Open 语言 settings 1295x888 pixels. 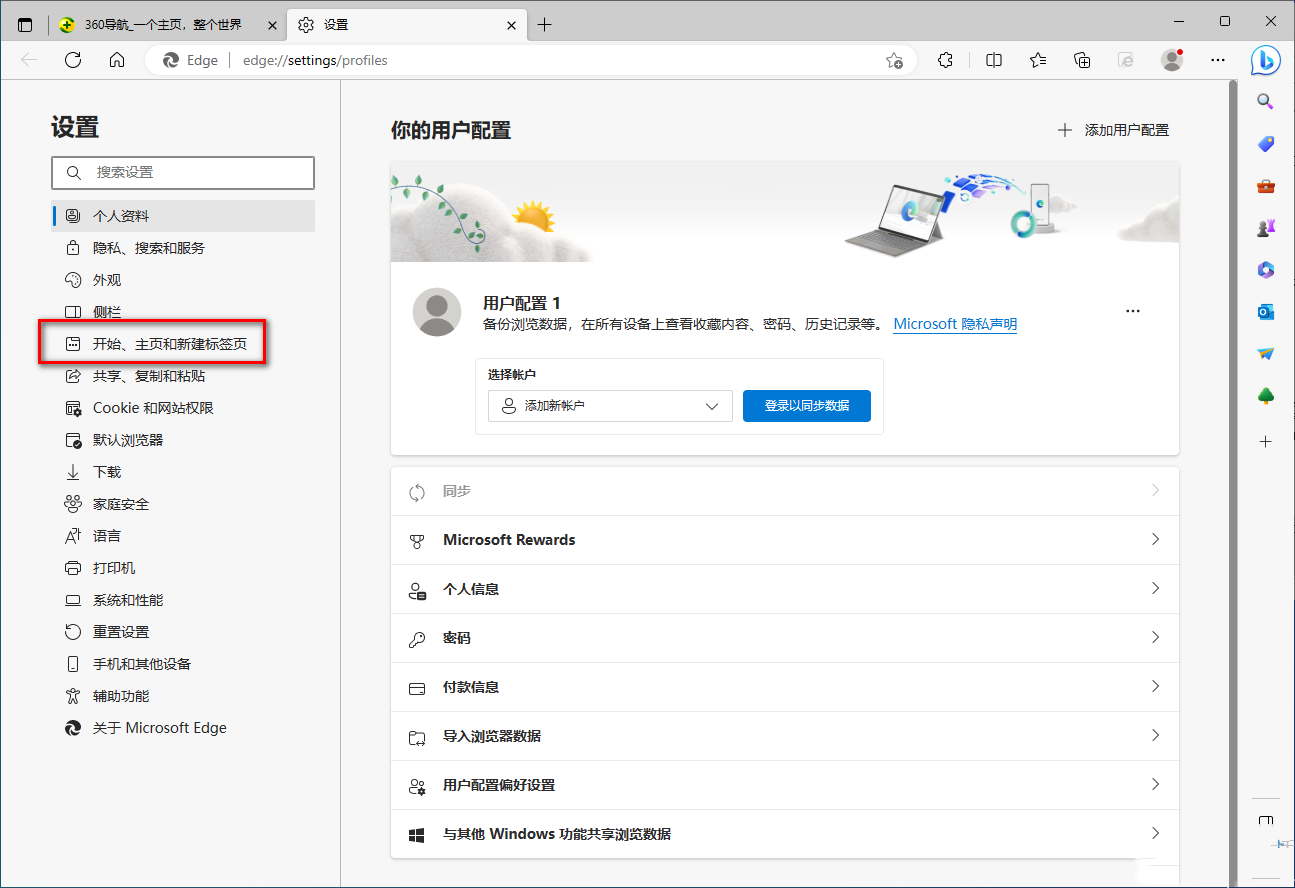pyautogui.click(x=183, y=536)
